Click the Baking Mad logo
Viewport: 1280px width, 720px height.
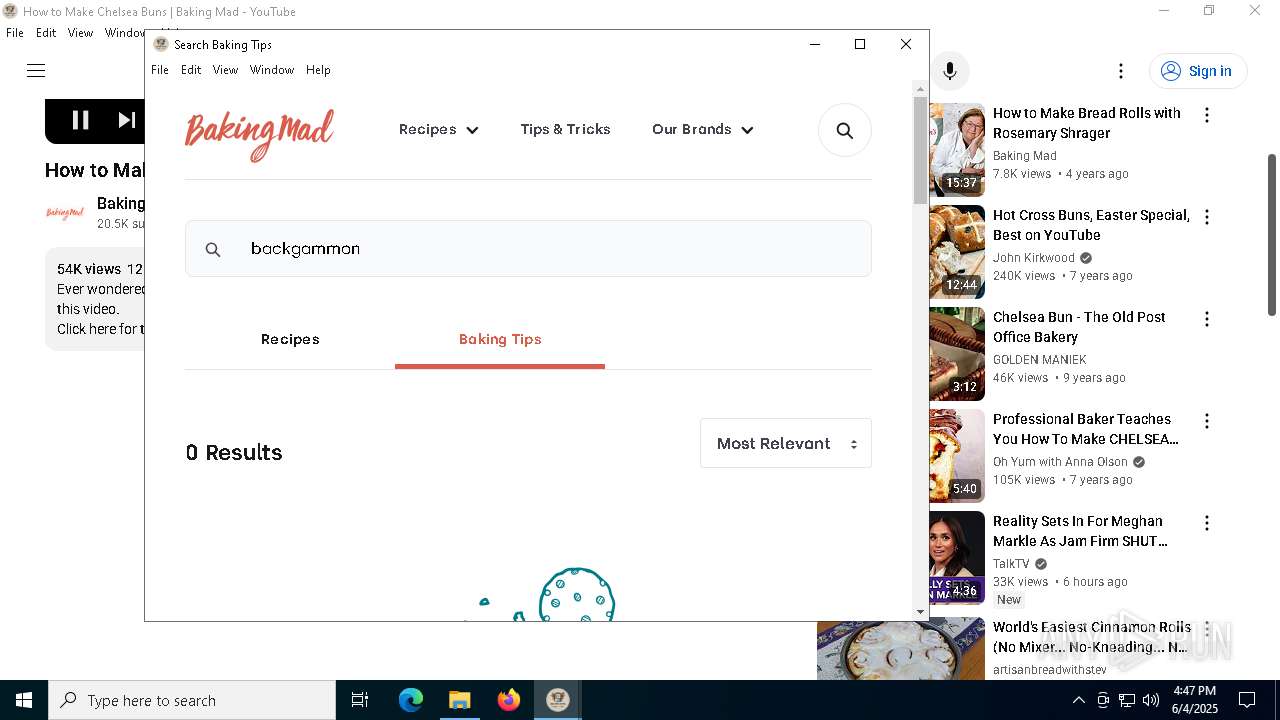coord(259,135)
